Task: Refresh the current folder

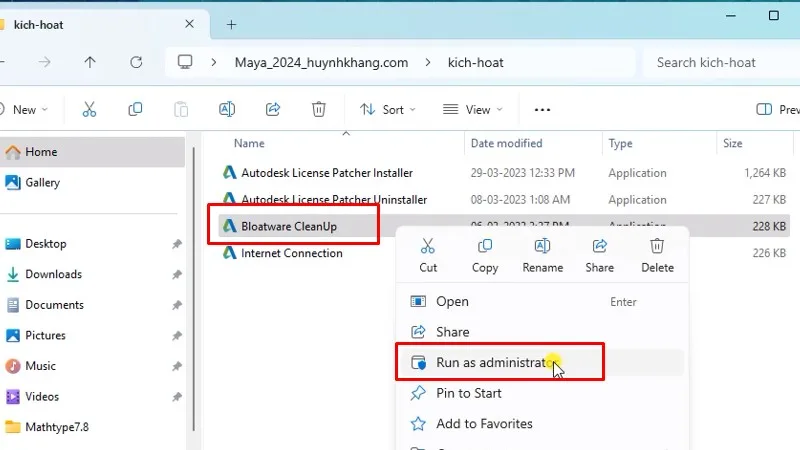Action: 136,62
